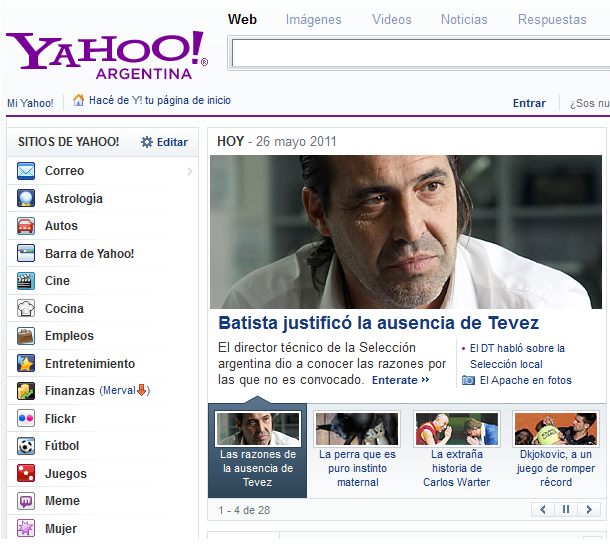Open headline Batista justificó la ausencia de Tevez
The width and height of the screenshot is (610, 546).
coord(379,323)
